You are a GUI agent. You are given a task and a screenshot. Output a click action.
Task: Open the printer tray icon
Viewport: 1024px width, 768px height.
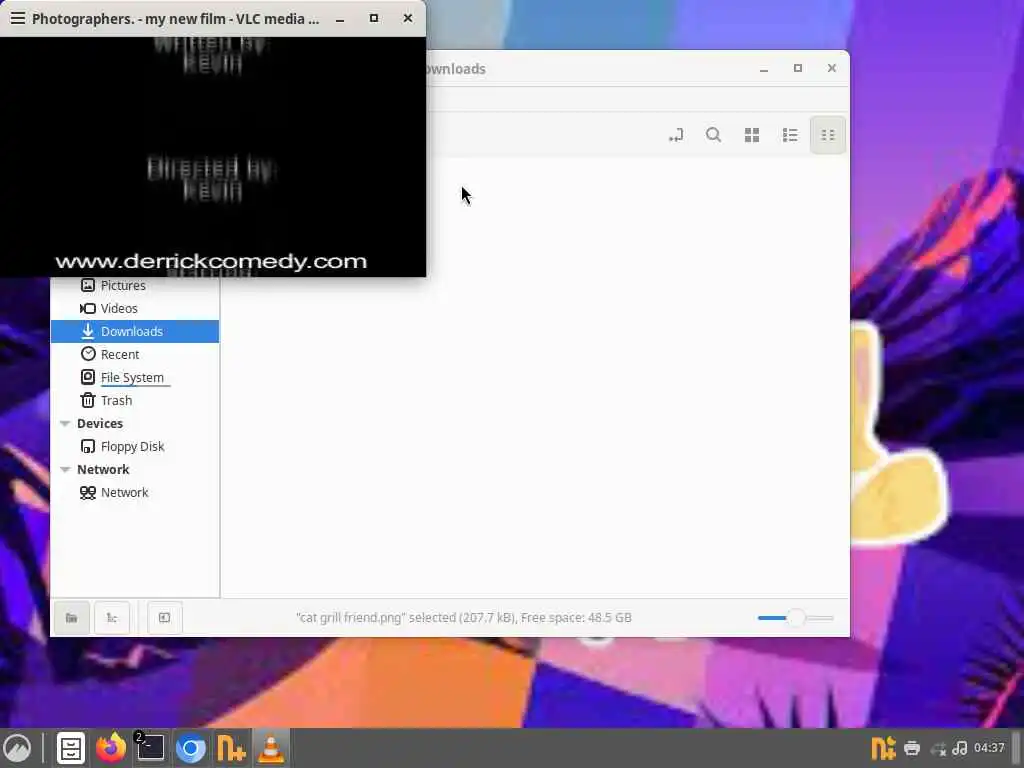(912, 748)
